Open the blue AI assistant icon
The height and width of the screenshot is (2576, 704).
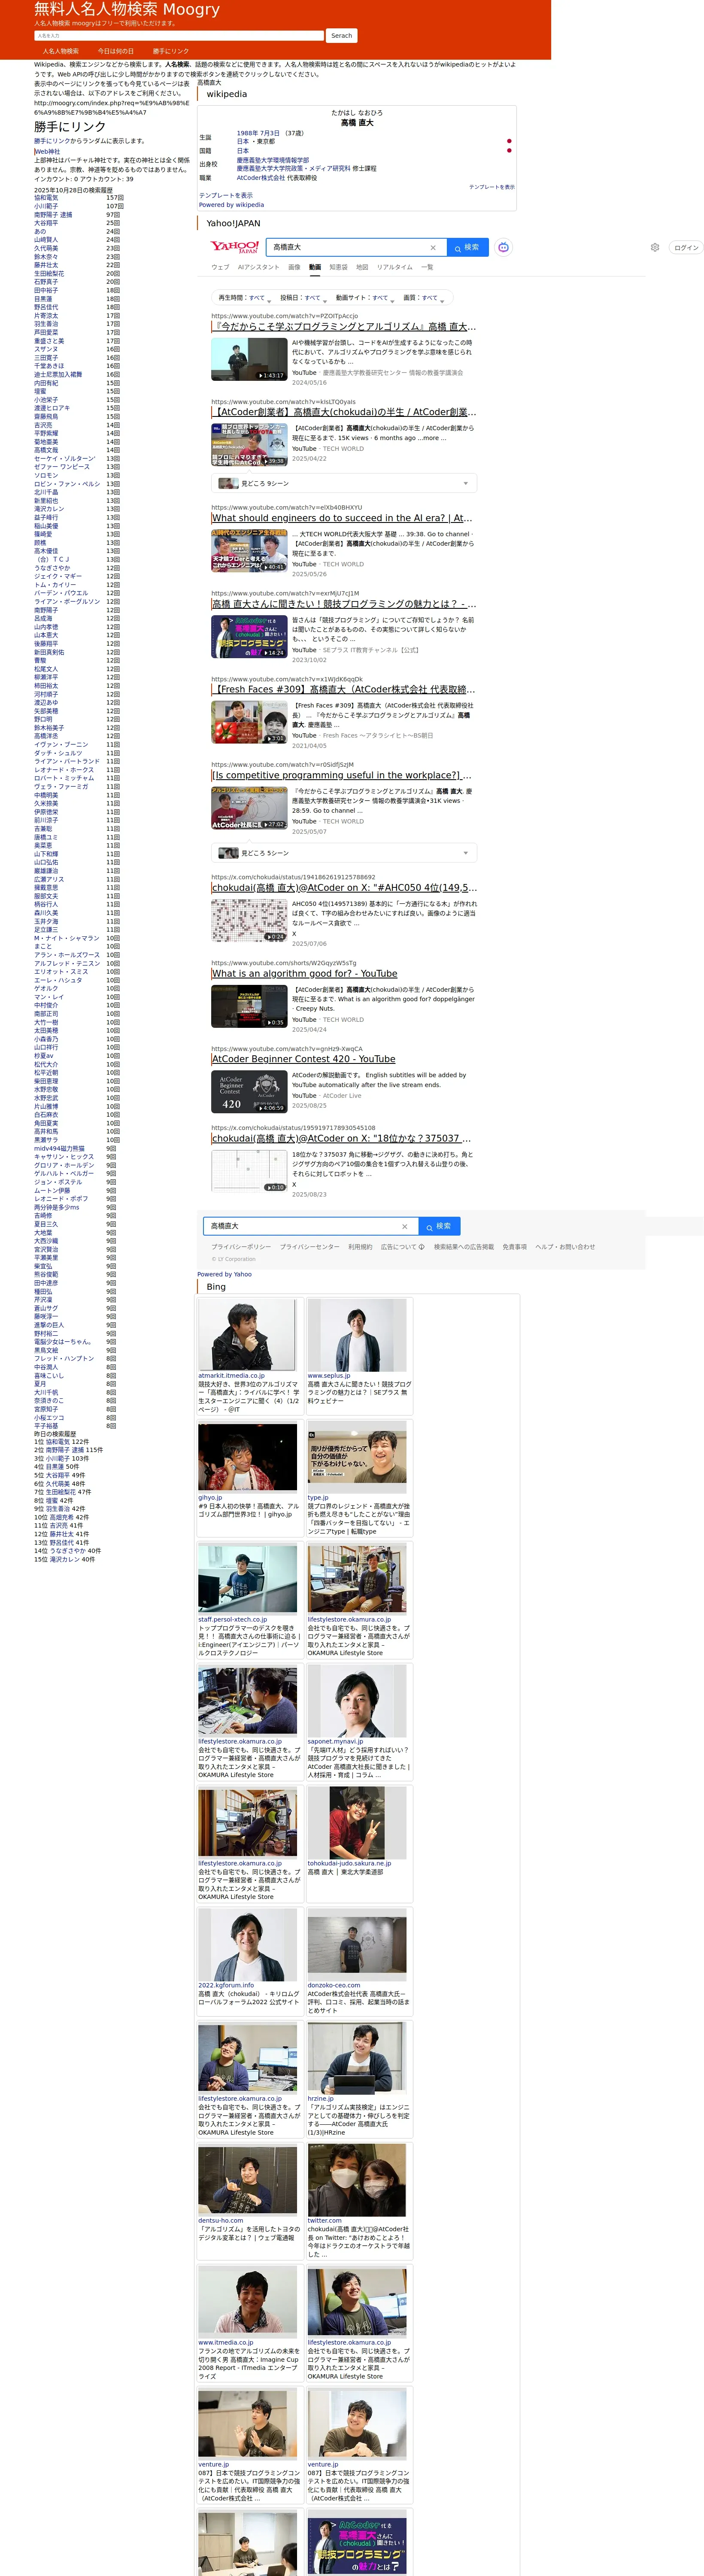503,247
